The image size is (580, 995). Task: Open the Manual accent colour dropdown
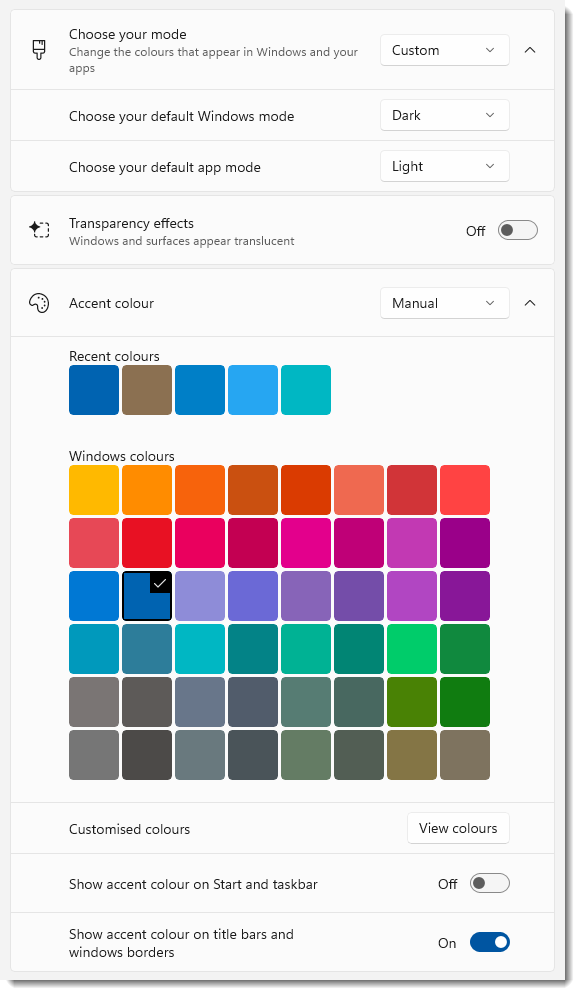[444, 303]
